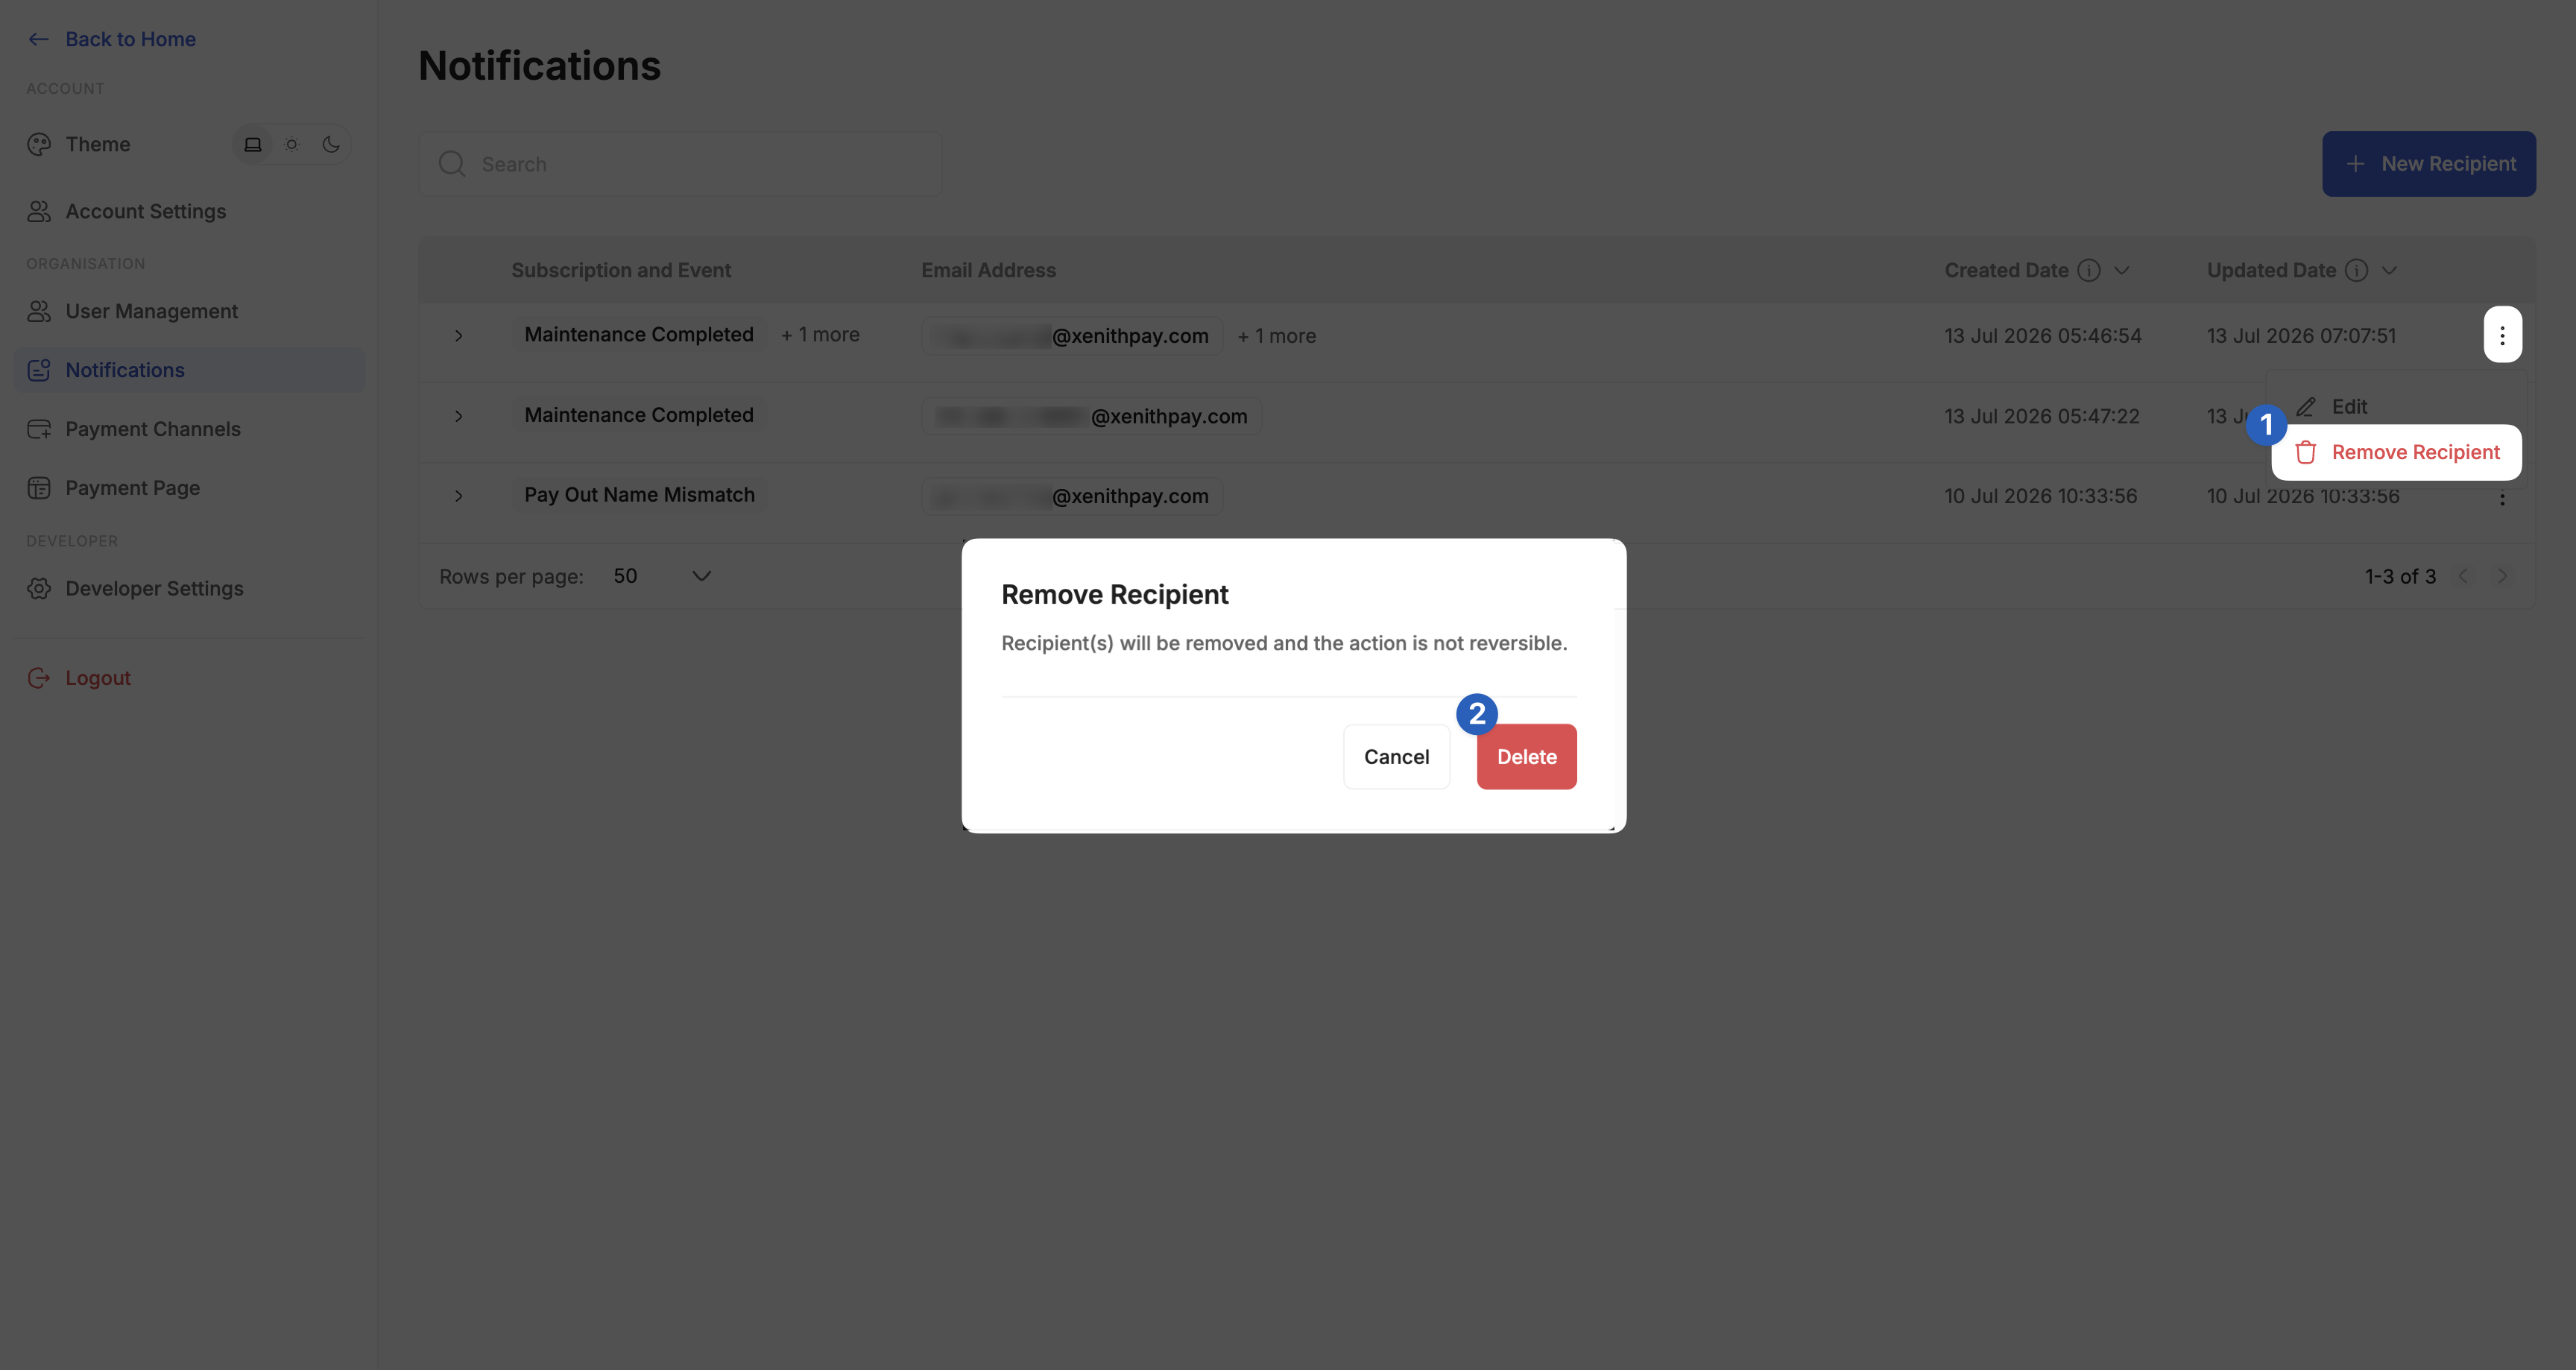Open the Notifications section in sidebar
The width and height of the screenshot is (2576, 1370).
click(190, 370)
